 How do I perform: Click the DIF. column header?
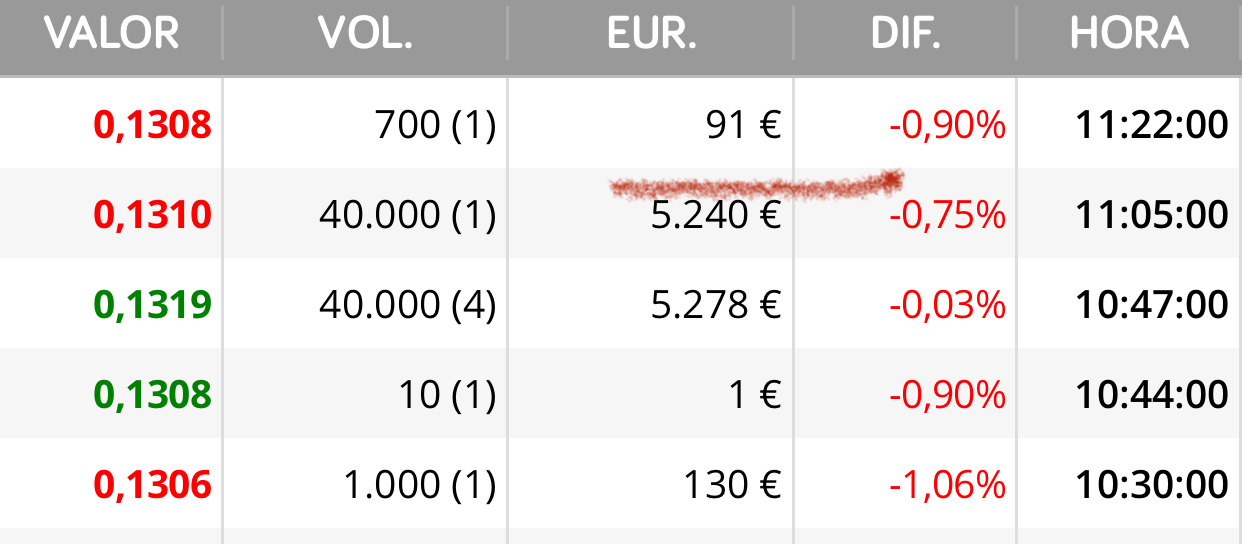coord(906,34)
